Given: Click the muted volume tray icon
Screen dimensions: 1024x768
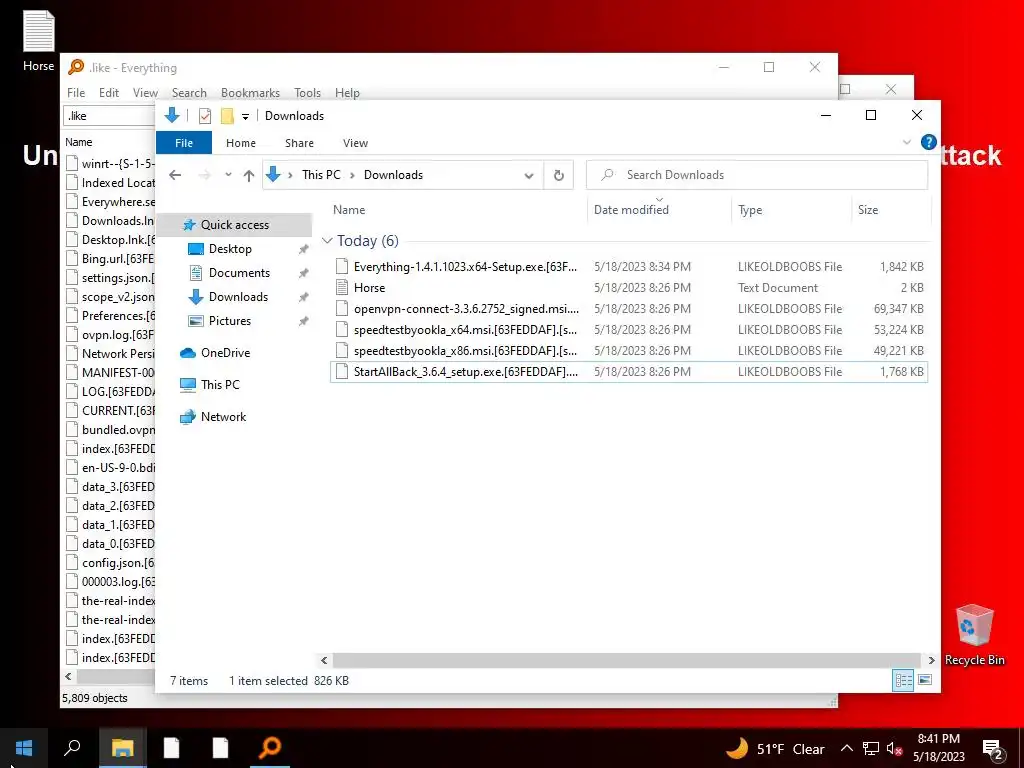Looking at the screenshot, I should click(894, 749).
